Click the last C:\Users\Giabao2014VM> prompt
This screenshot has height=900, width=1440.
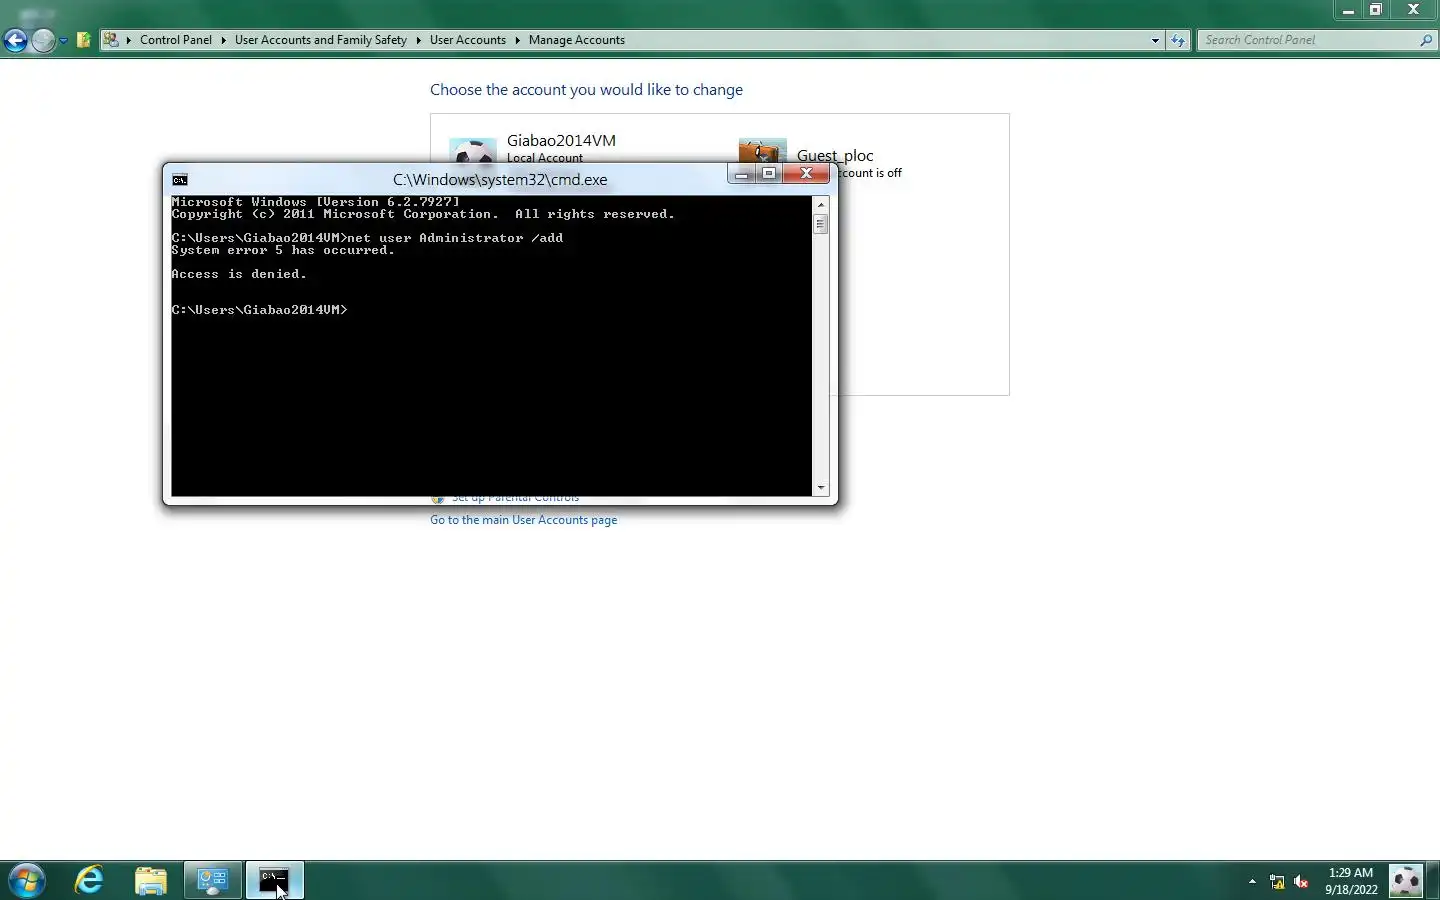[x=259, y=310]
